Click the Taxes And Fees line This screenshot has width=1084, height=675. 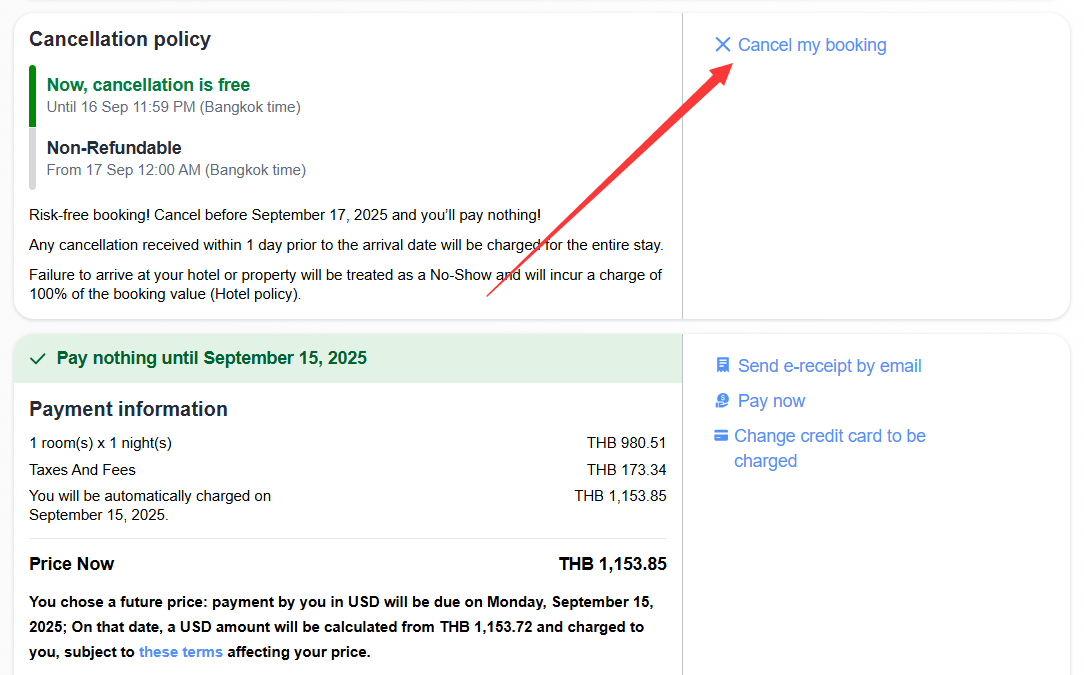point(73,469)
